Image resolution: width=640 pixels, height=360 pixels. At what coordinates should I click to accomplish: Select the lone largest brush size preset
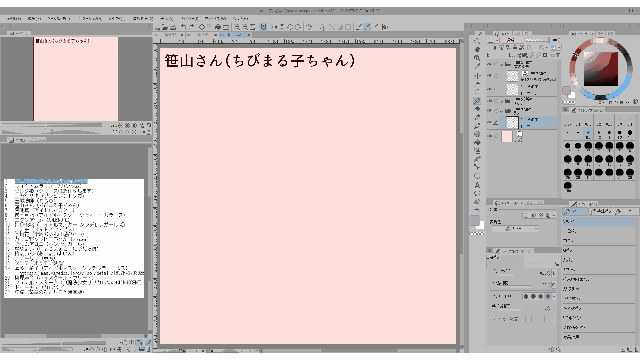(x=568, y=186)
